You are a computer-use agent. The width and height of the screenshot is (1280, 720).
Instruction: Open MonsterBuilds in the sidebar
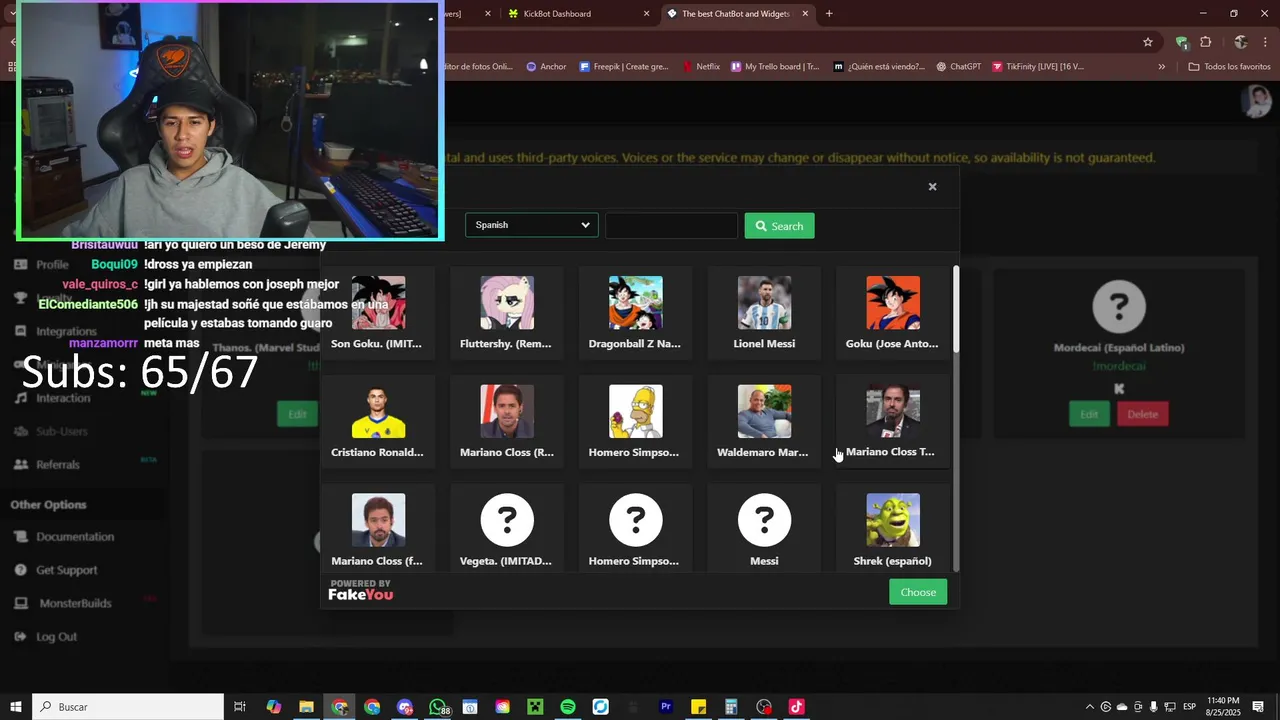pyautogui.click(x=75, y=603)
